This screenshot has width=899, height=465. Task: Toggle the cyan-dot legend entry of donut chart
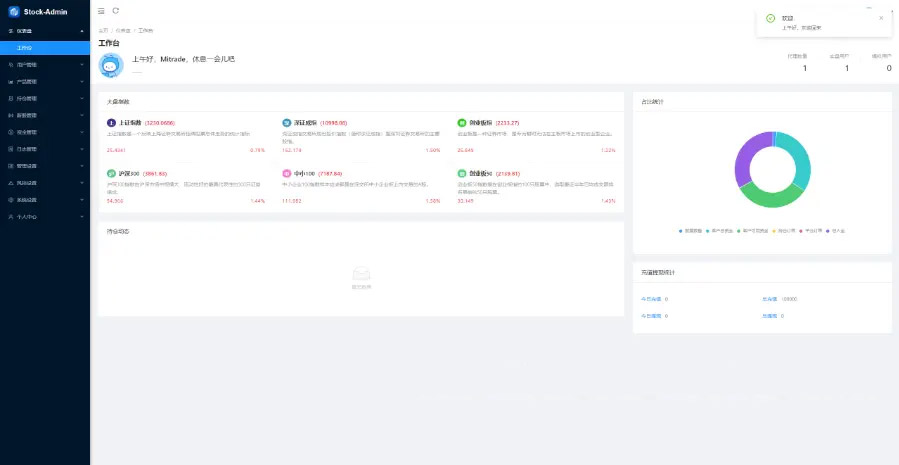[720, 230]
